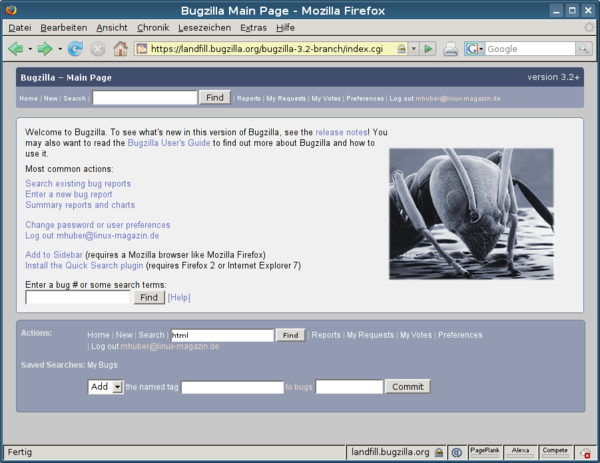This screenshot has height=463, width=600.
Task: Open the release notes link
Action: (341, 132)
